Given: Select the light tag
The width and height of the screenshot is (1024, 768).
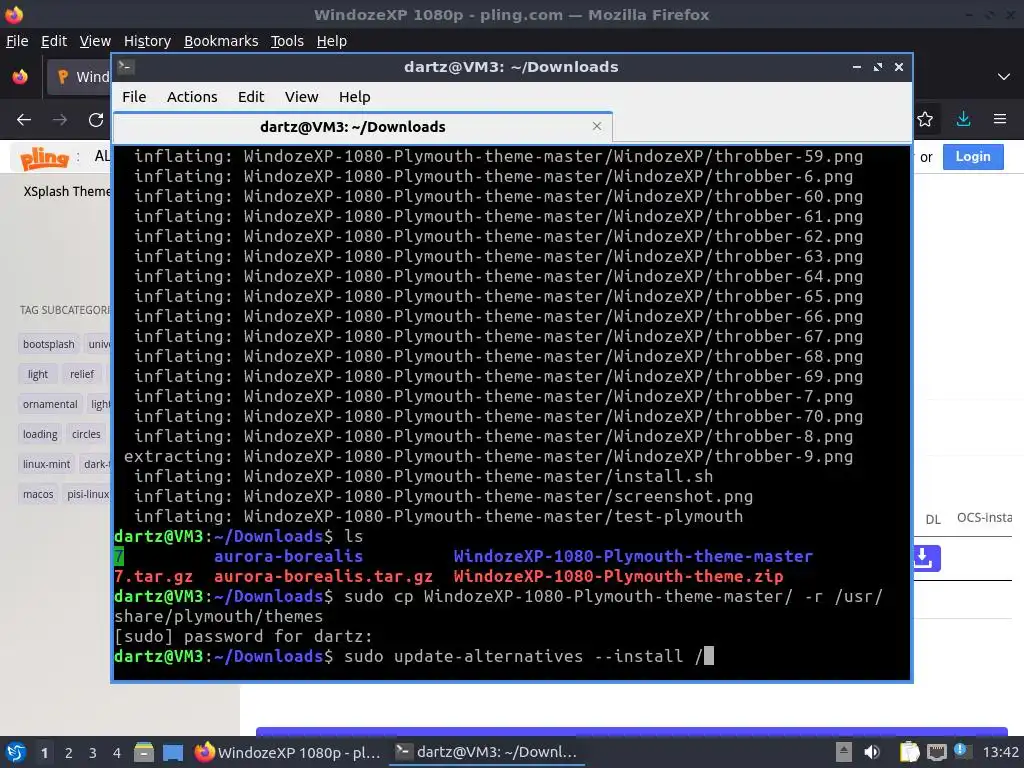Looking at the screenshot, I should [37, 374].
